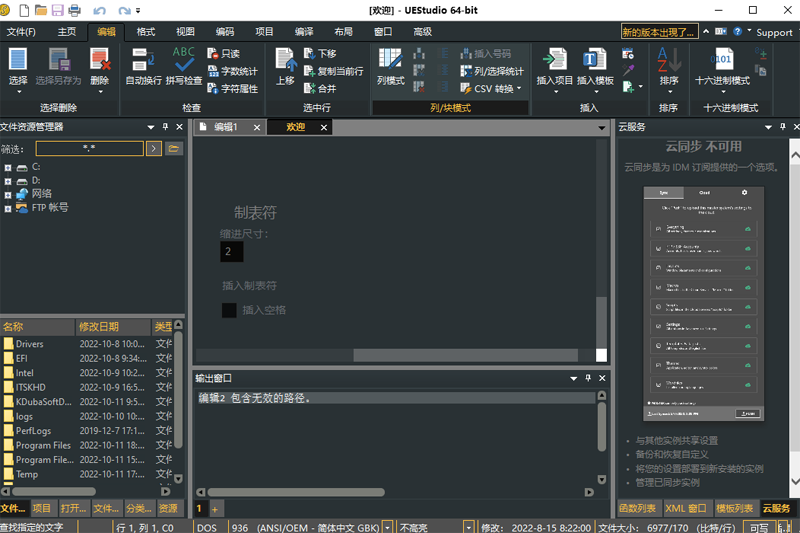The image size is (800, 533).
Task: Click the Move Up (上移) line icon
Action: 285,60
